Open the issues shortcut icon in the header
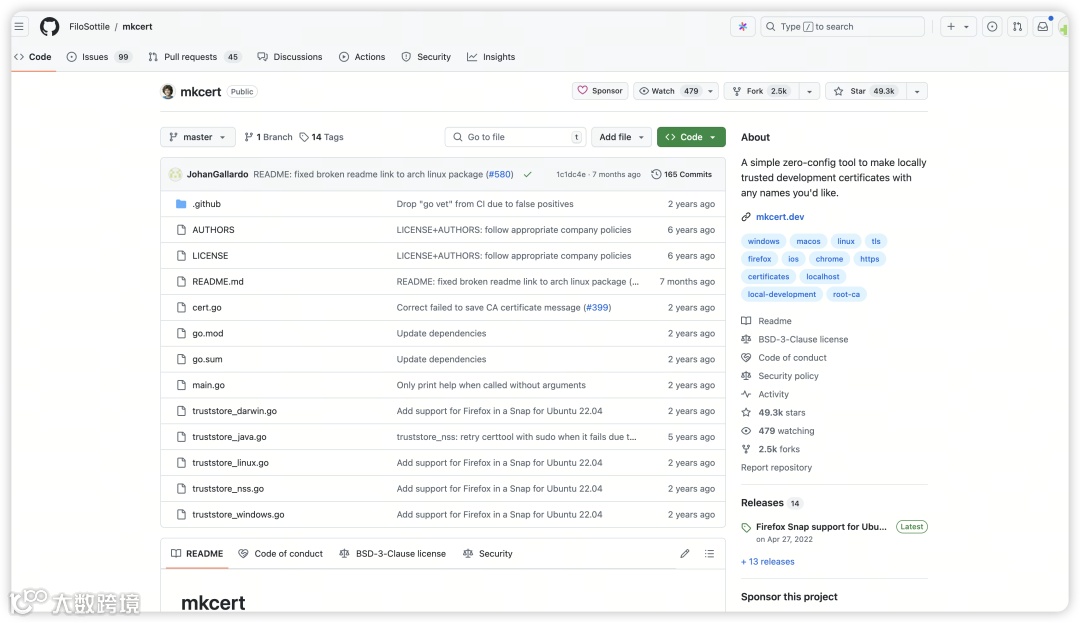The width and height of the screenshot is (1080, 623). 992,27
